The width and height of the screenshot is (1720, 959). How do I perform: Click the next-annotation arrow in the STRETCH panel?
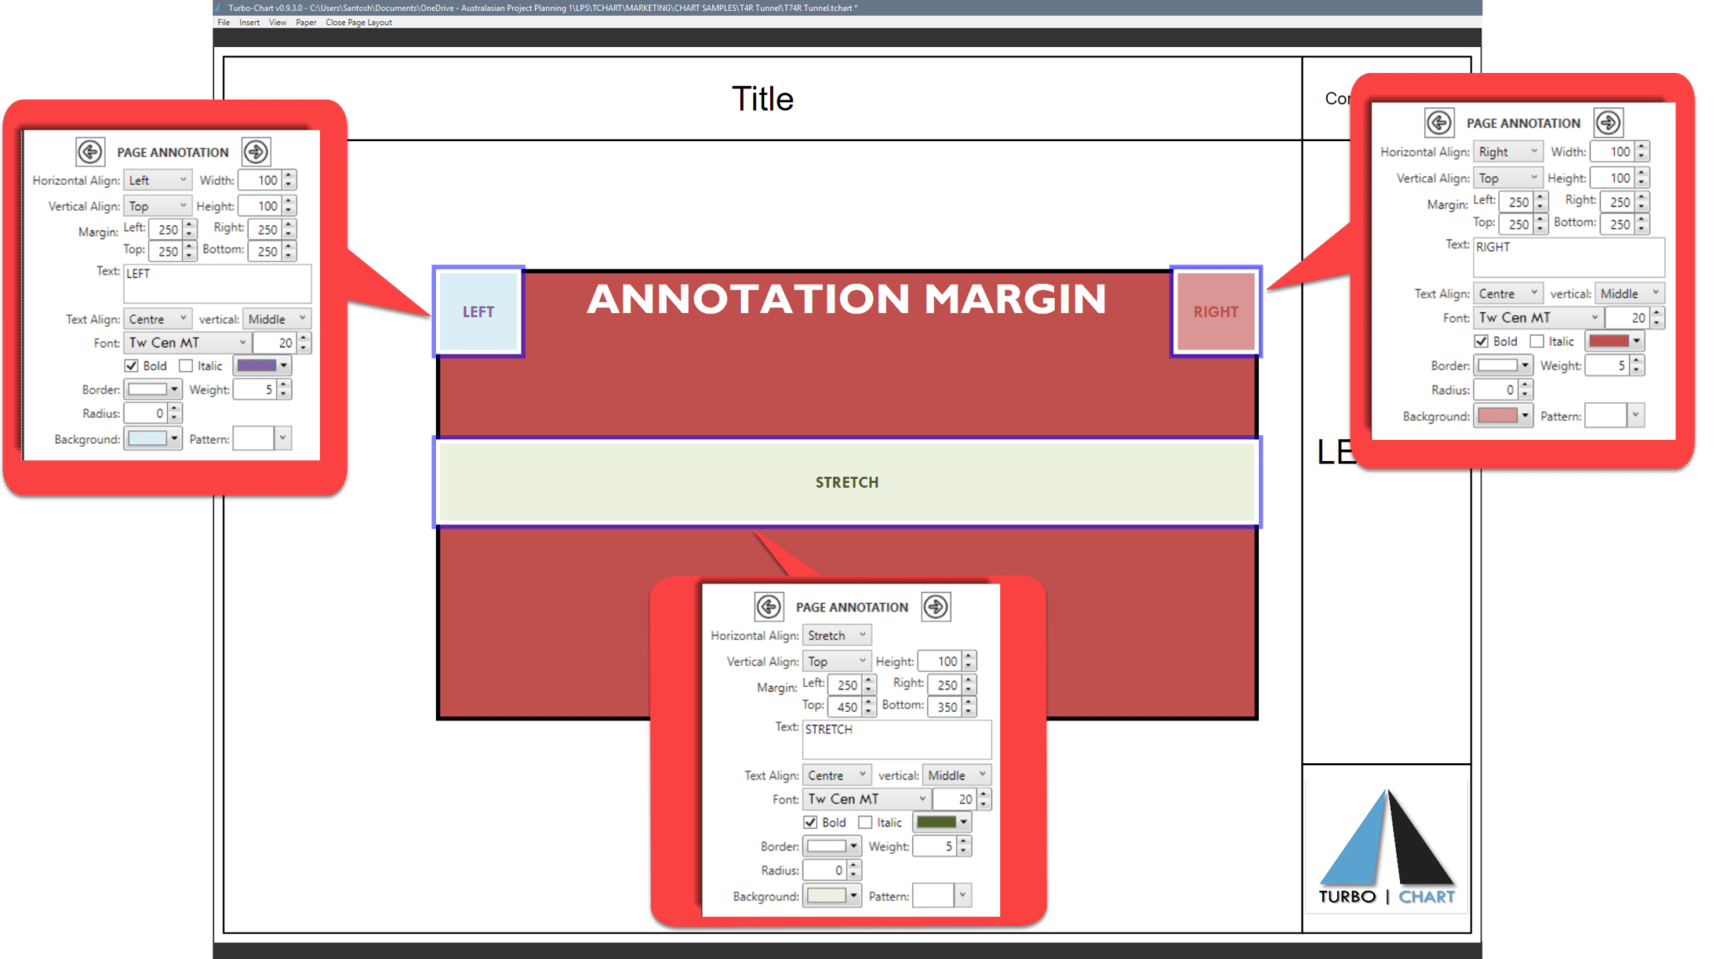[935, 606]
